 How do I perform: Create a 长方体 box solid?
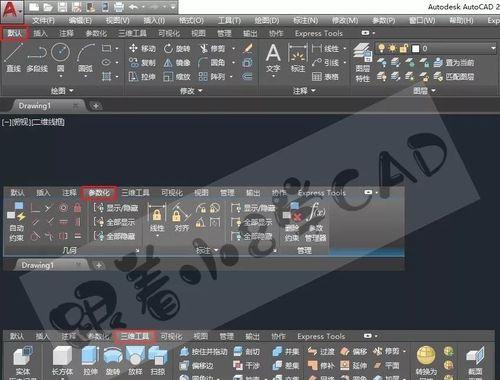(62, 360)
